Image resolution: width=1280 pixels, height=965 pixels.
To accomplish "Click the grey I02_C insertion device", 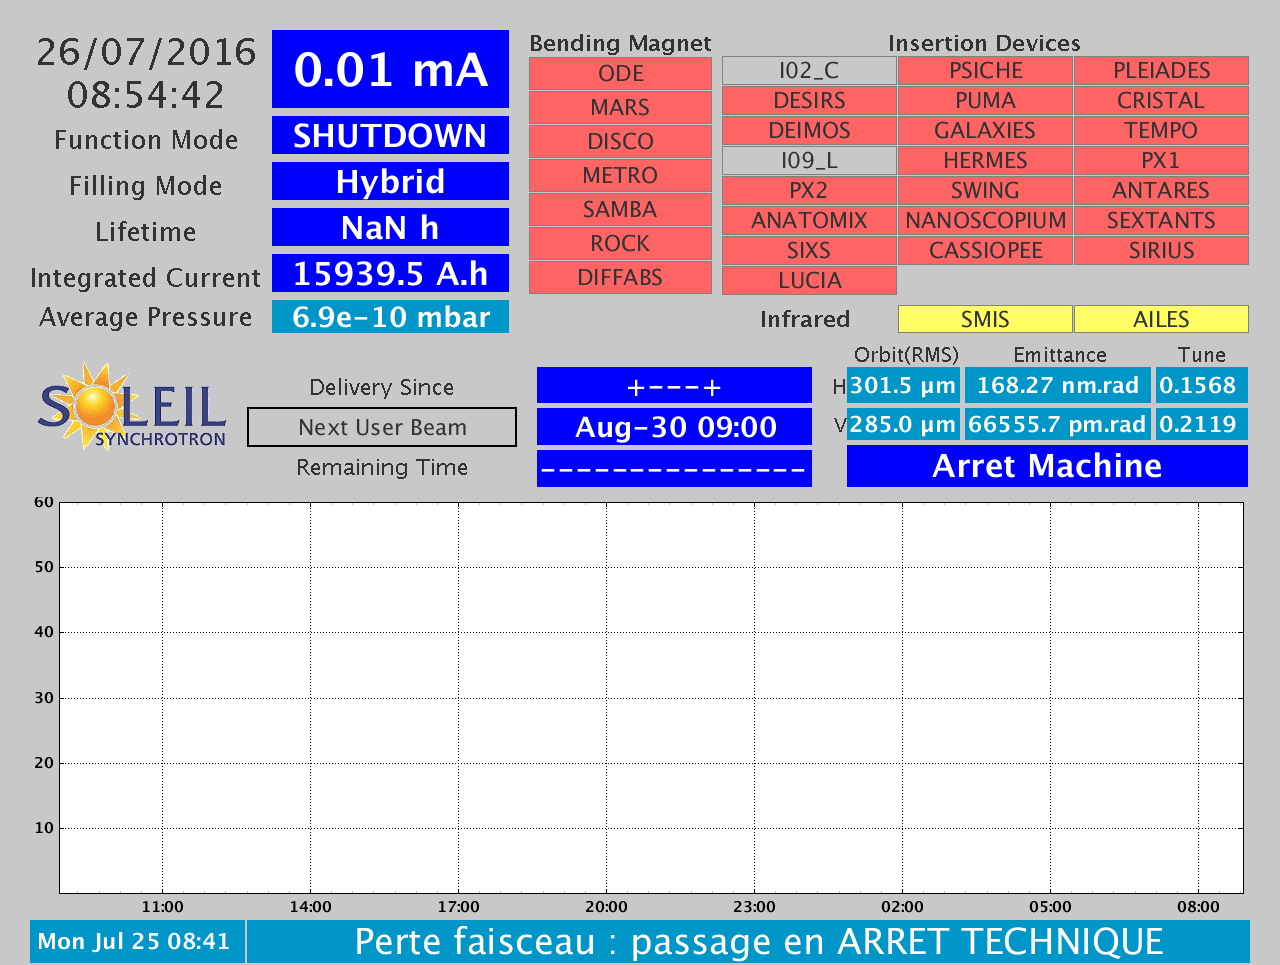I will tap(809, 71).
